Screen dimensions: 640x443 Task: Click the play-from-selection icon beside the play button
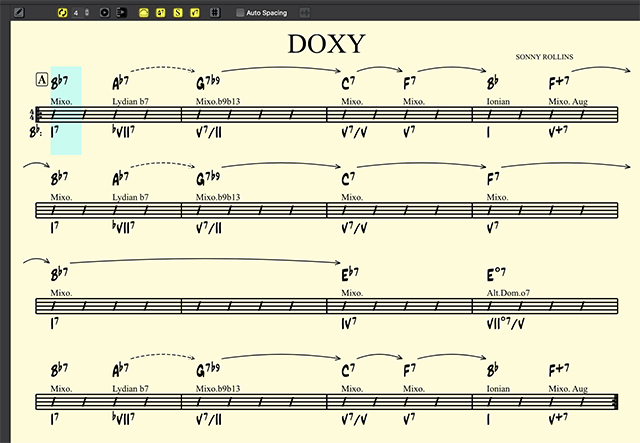tap(121, 13)
